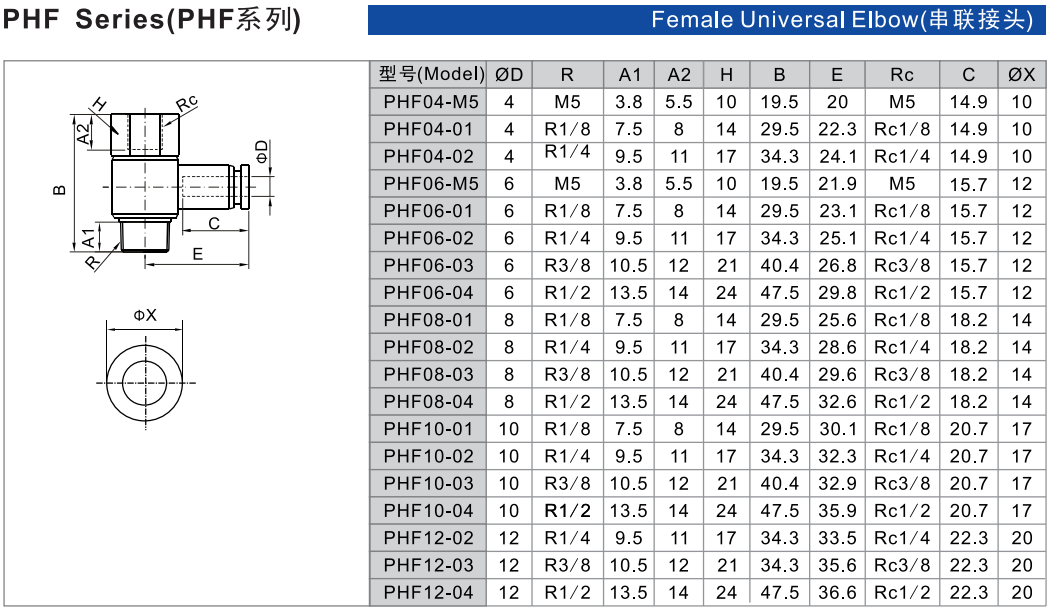Click the concentric circles top-view drawing
This screenshot has width=1052, height=609.
146,379
